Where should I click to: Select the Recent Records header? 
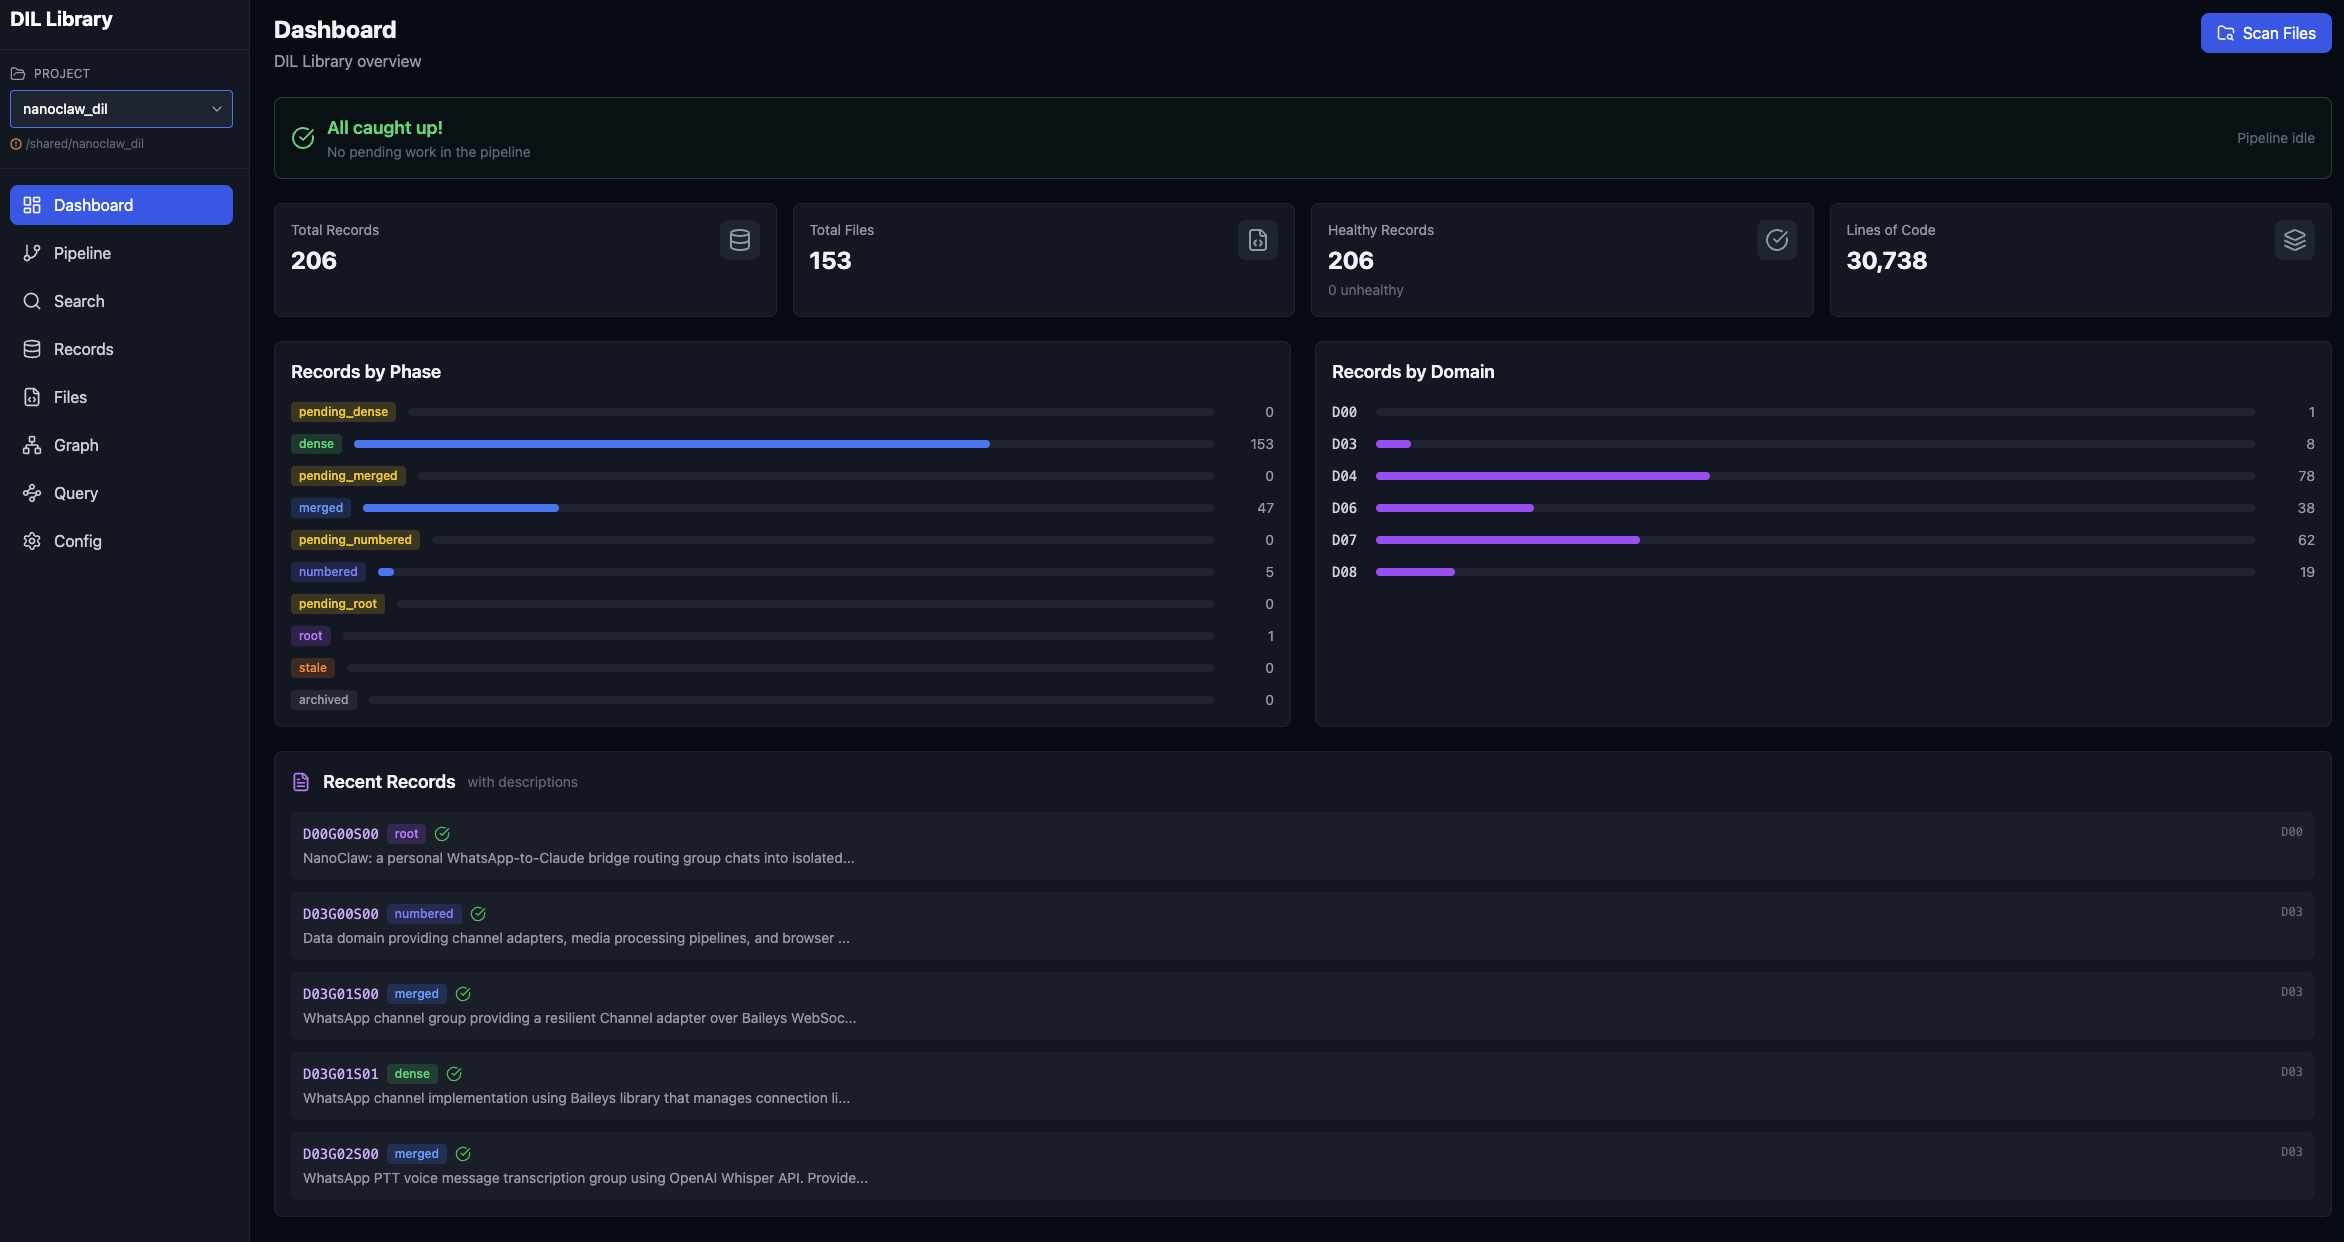click(388, 781)
